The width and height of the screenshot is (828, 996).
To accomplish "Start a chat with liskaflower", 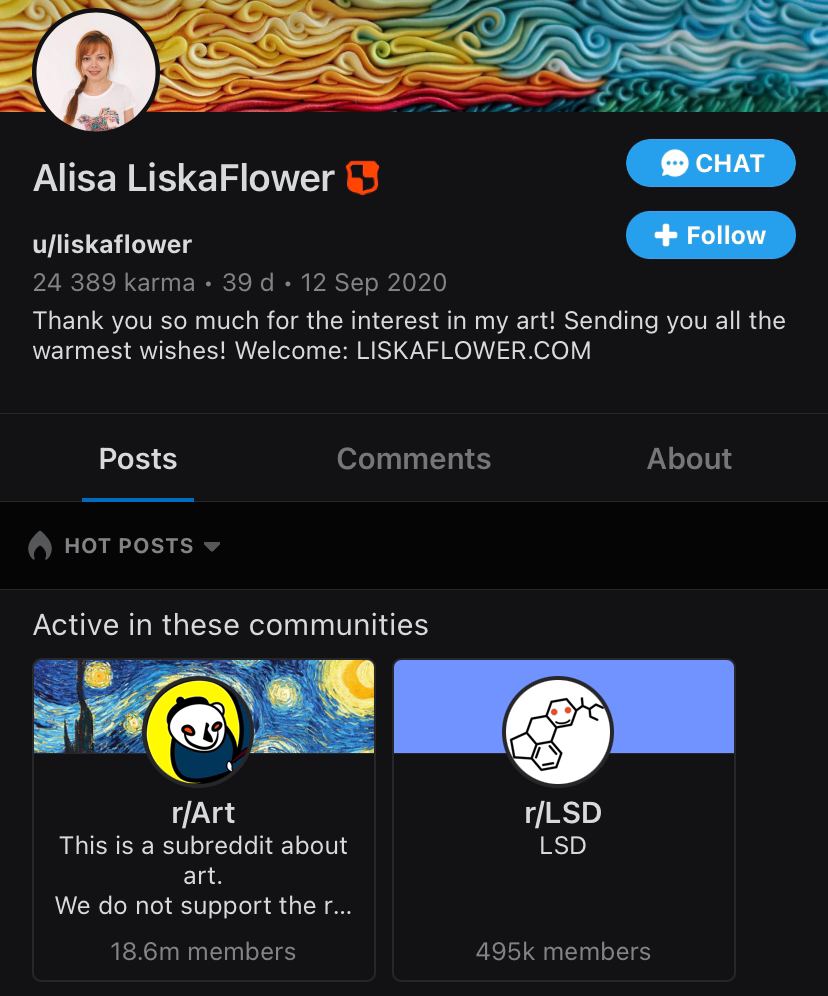I will (x=711, y=163).
